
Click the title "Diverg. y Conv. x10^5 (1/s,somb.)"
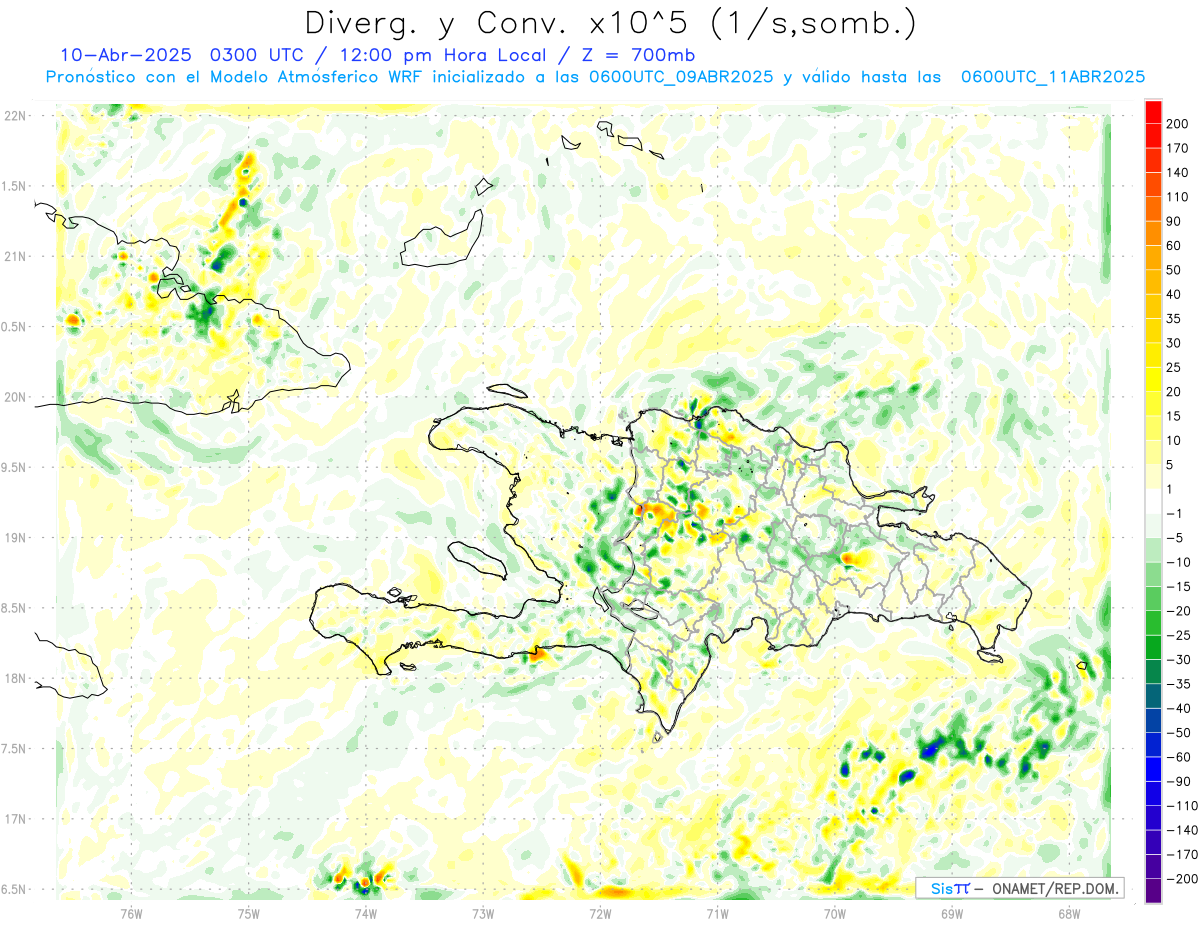[x=610, y=23]
